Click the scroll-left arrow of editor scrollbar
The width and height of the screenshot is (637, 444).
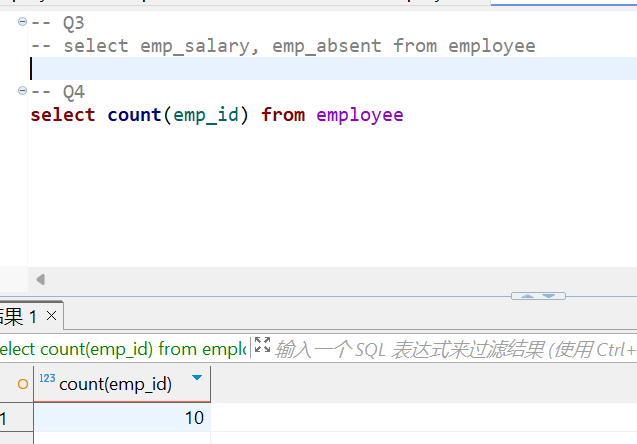[x=41, y=279]
